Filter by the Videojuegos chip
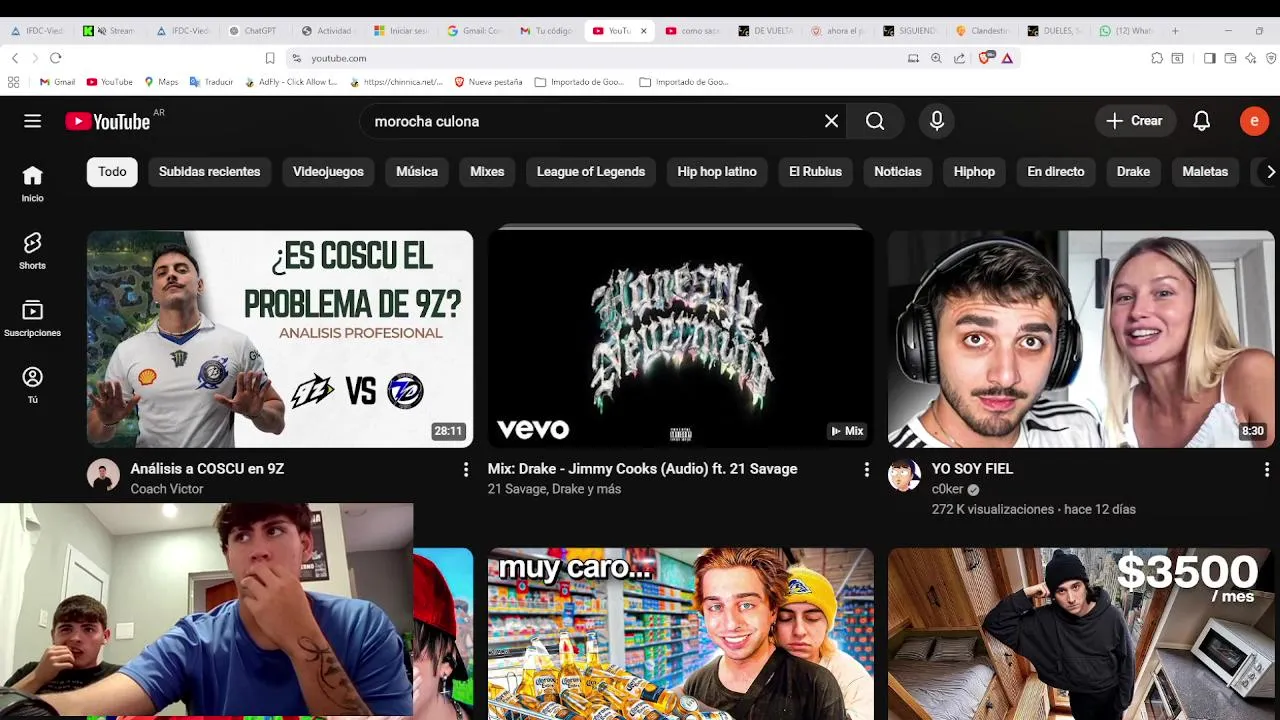This screenshot has height=720, width=1280. pos(328,172)
